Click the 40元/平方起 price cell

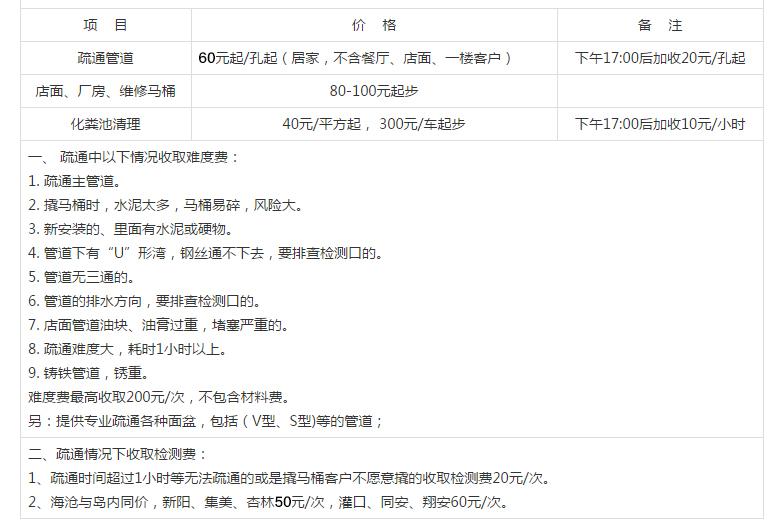tap(374, 124)
